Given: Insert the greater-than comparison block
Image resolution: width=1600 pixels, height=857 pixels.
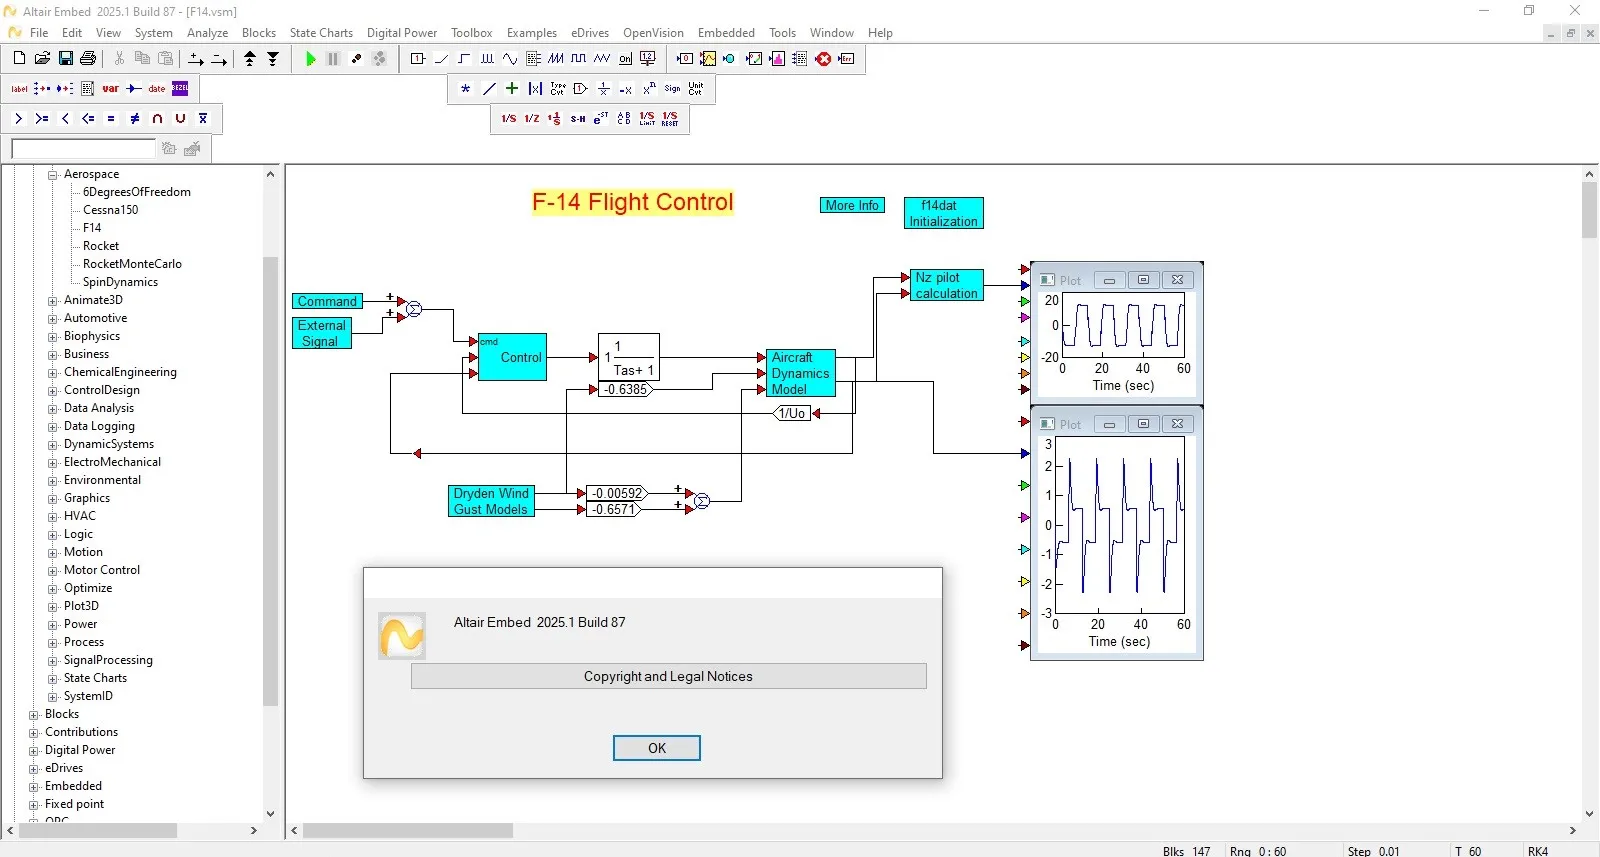Looking at the screenshot, I should (x=19, y=119).
